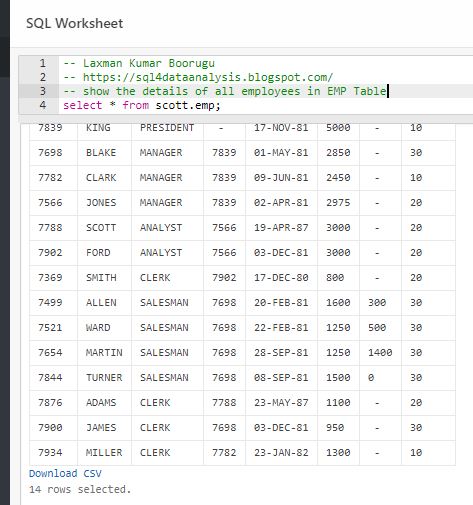Screen dimensions: 473x505
Task: Click hire date 19-APR-87
Action: [281, 228]
